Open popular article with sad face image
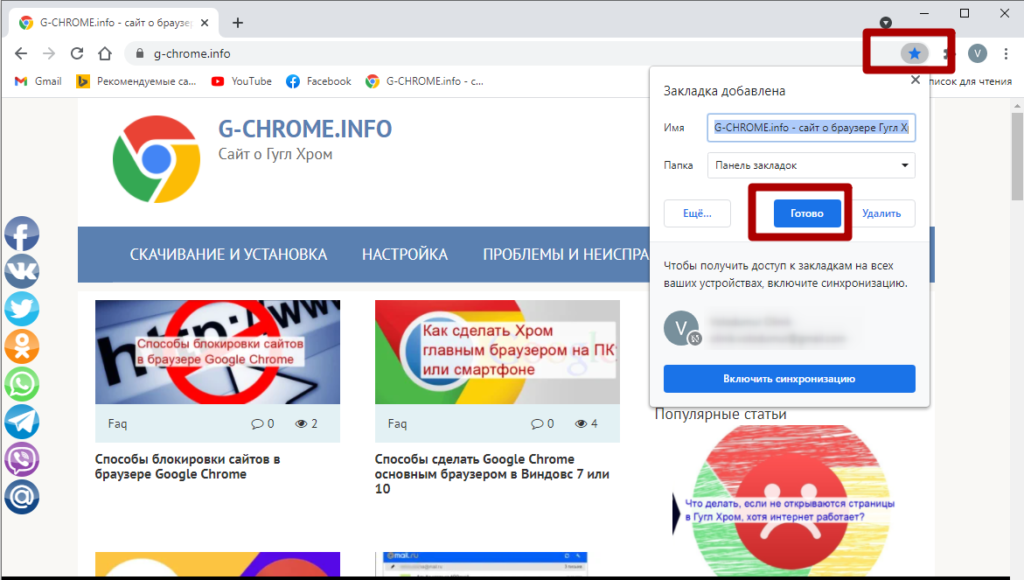 tap(790, 500)
